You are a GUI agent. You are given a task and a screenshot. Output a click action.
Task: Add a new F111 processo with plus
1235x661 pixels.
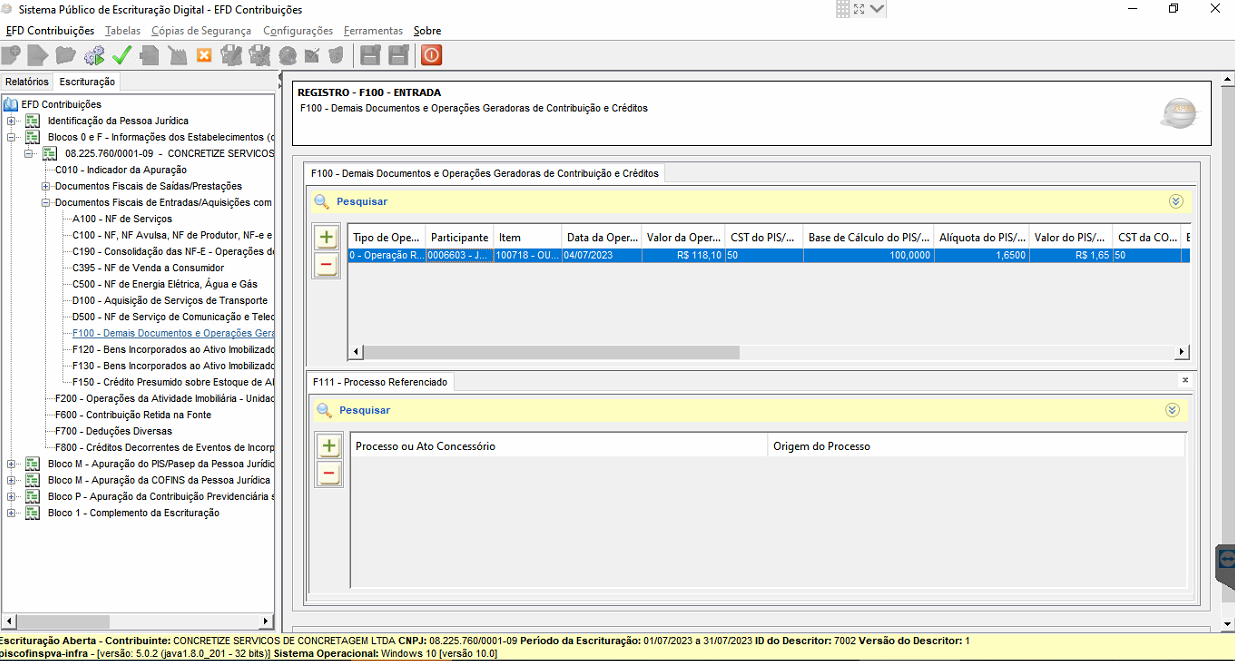point(329,446)
